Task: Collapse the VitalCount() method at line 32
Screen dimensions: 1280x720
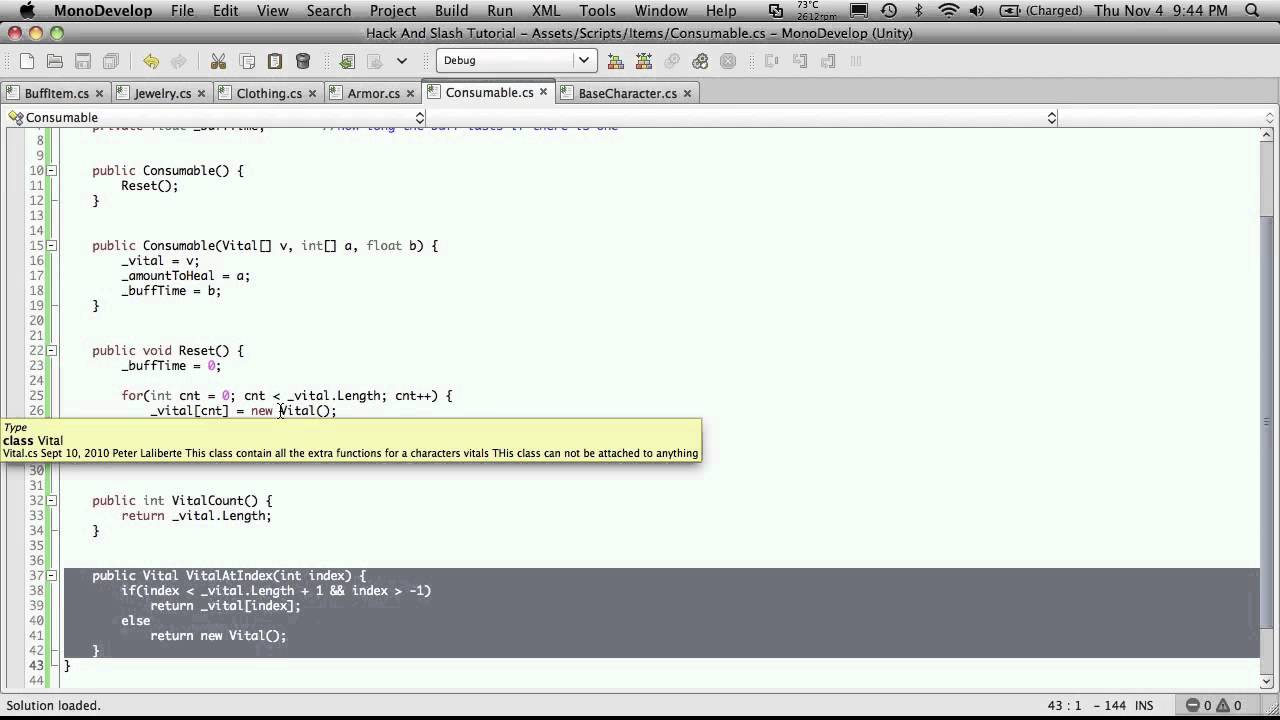Action: pos(51,500)
